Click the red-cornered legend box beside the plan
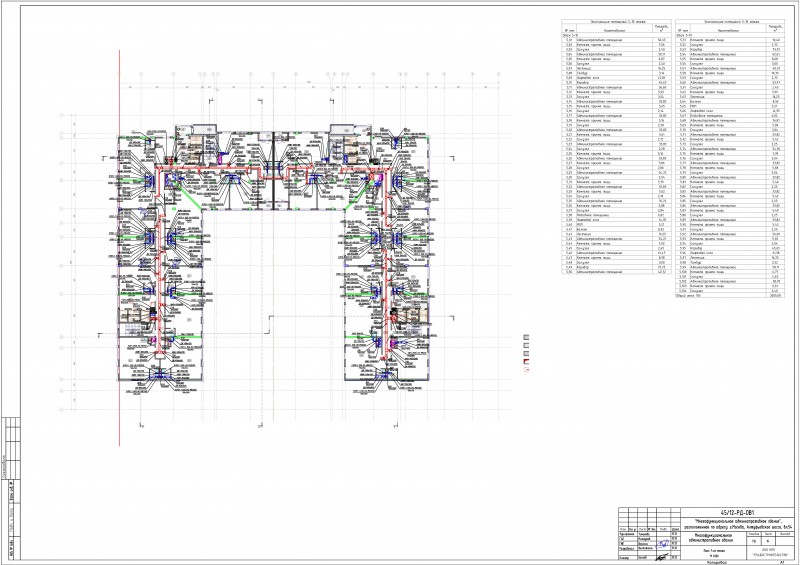Image resolution: width=800 pixels, height=565 pixels. tap(527, 361)
